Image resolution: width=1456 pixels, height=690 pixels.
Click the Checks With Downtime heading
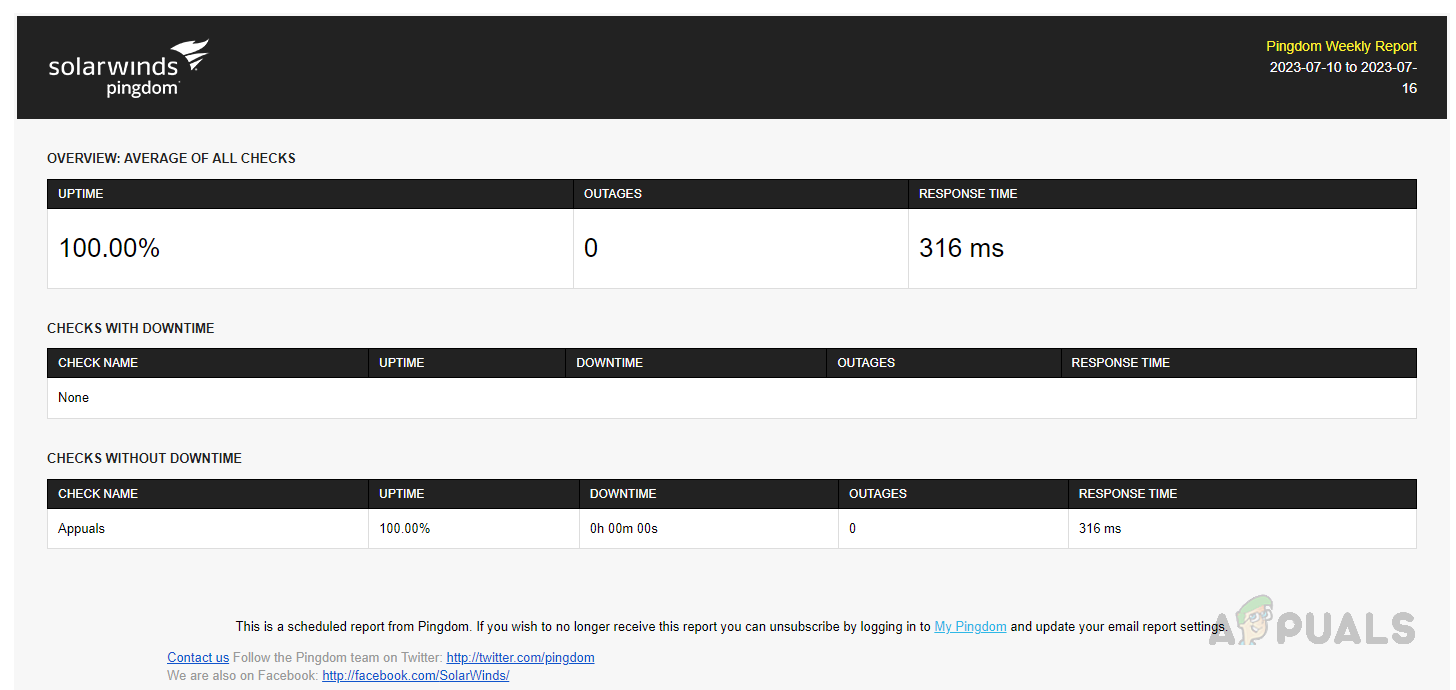pyautogui.click(x=130, y=328)
